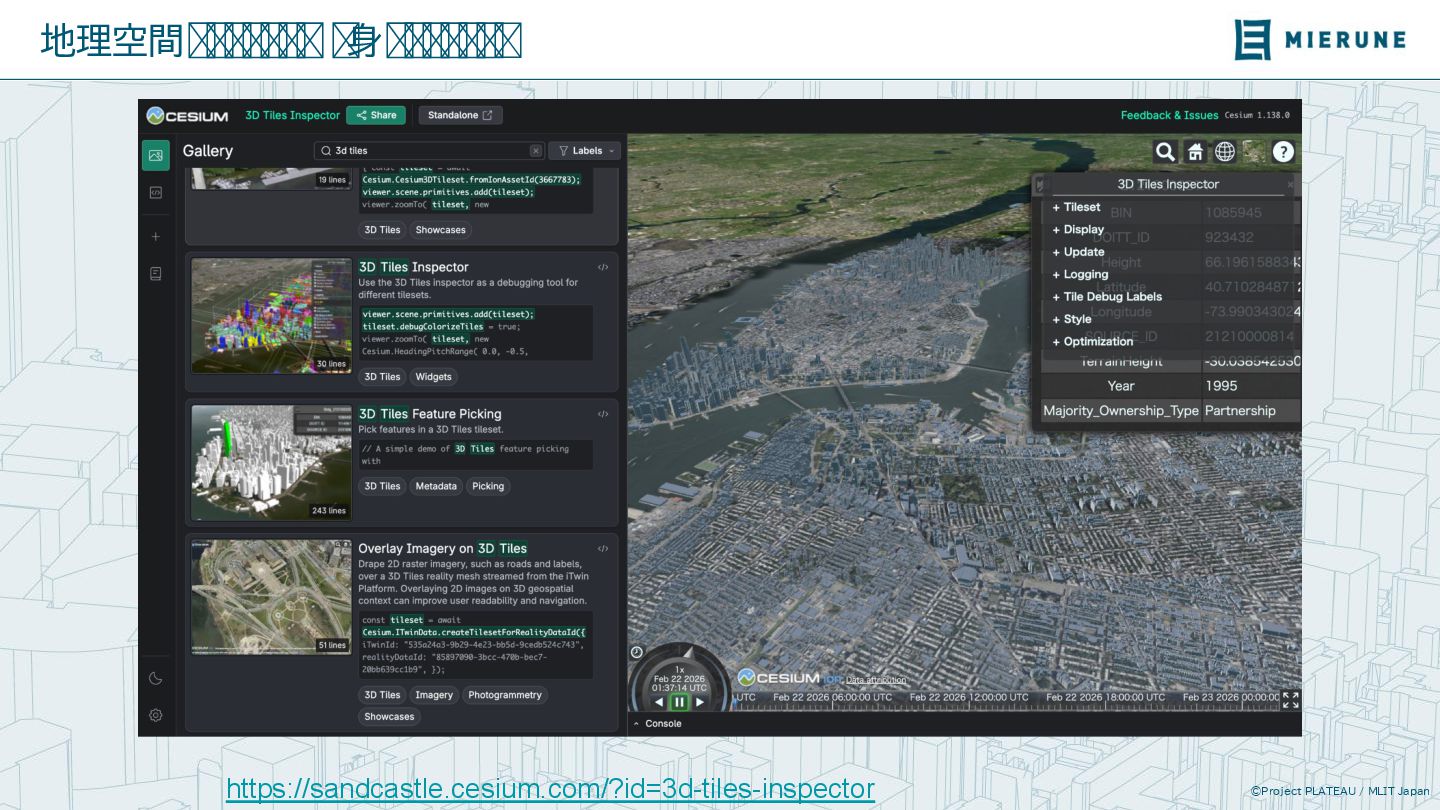The image size is (1440, 810).
Task: Expand the Tileset section
Action: click(x=1076, y=207)
